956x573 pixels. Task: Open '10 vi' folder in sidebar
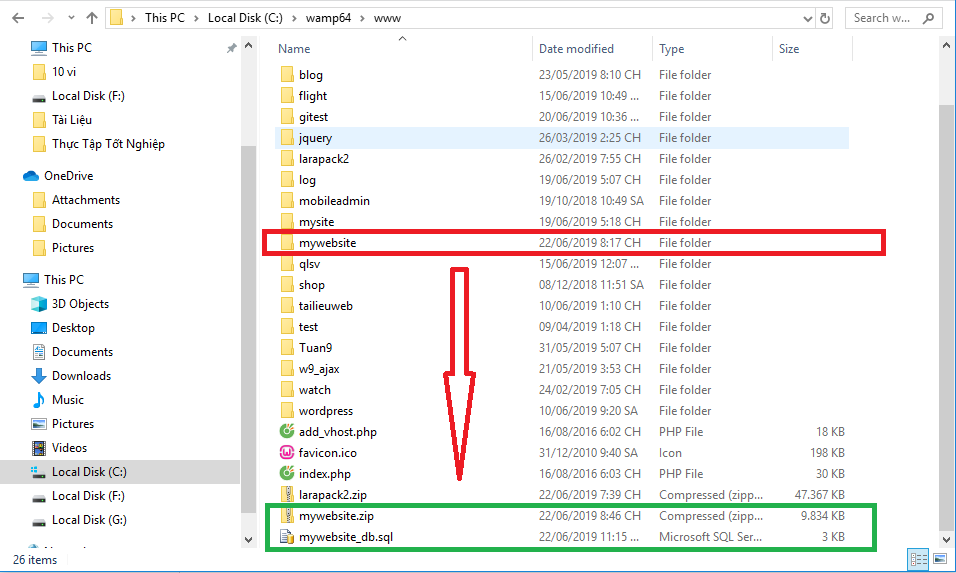coord(63,72)
